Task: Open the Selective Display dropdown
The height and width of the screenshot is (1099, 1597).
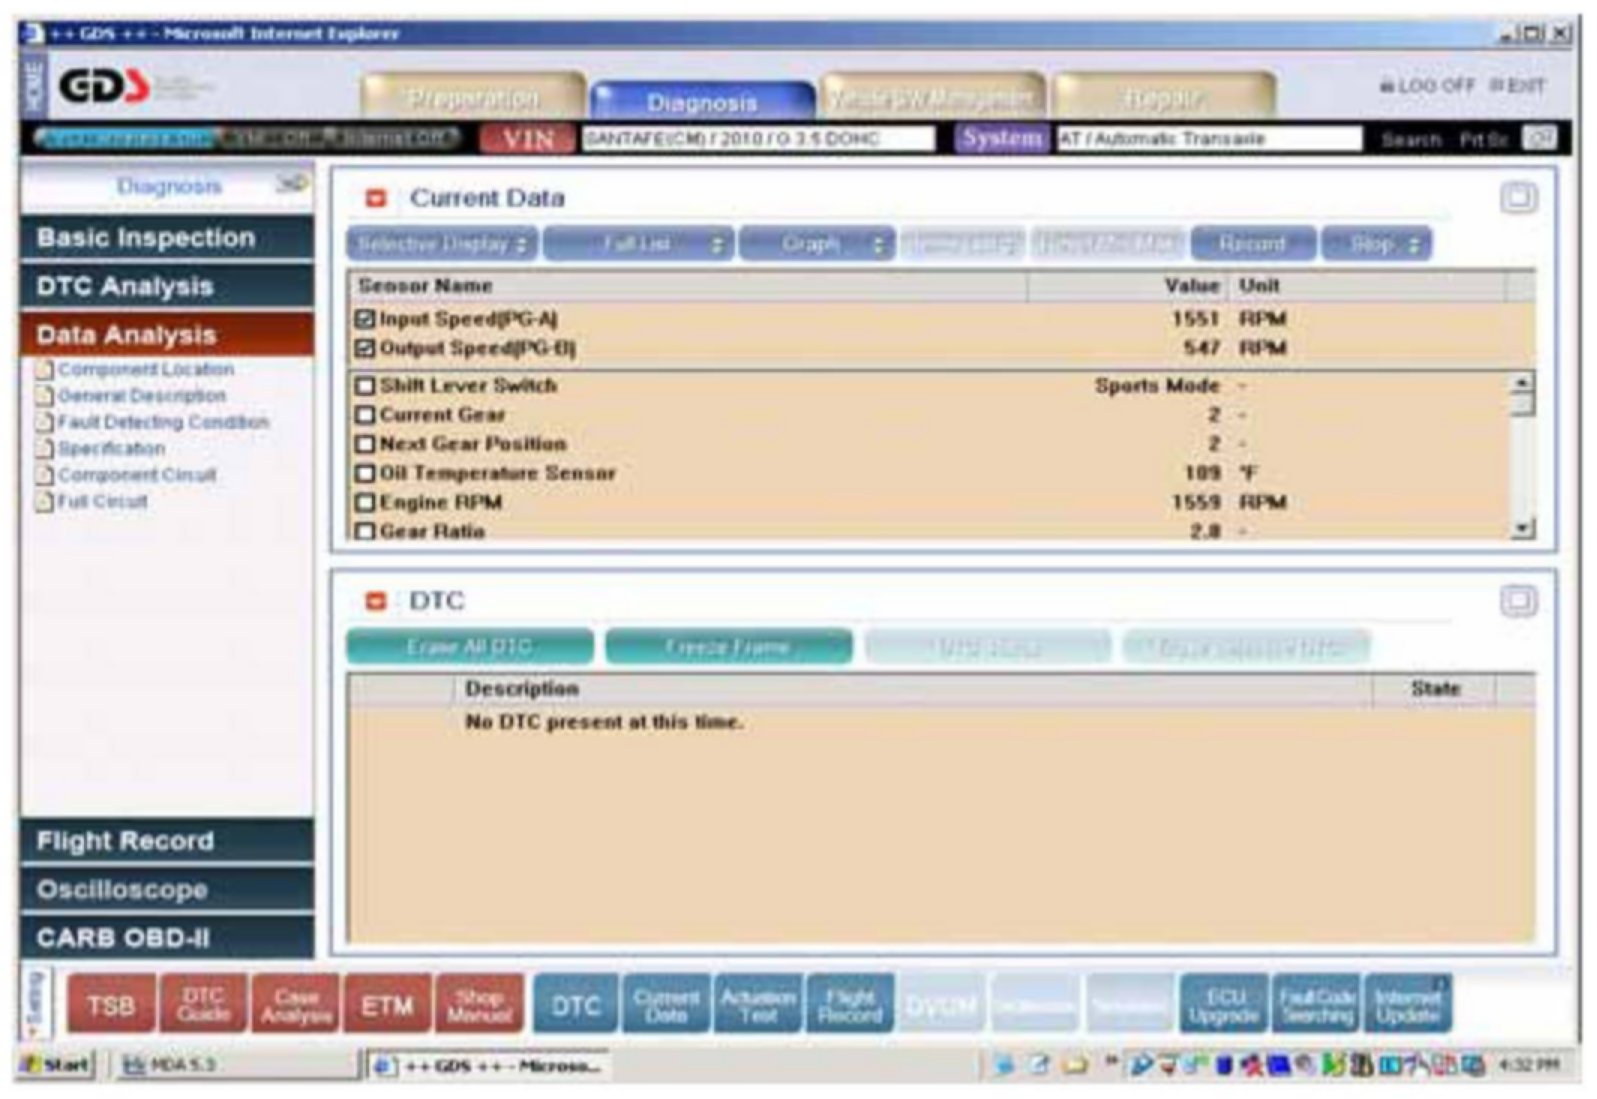Action: (441, 244)
